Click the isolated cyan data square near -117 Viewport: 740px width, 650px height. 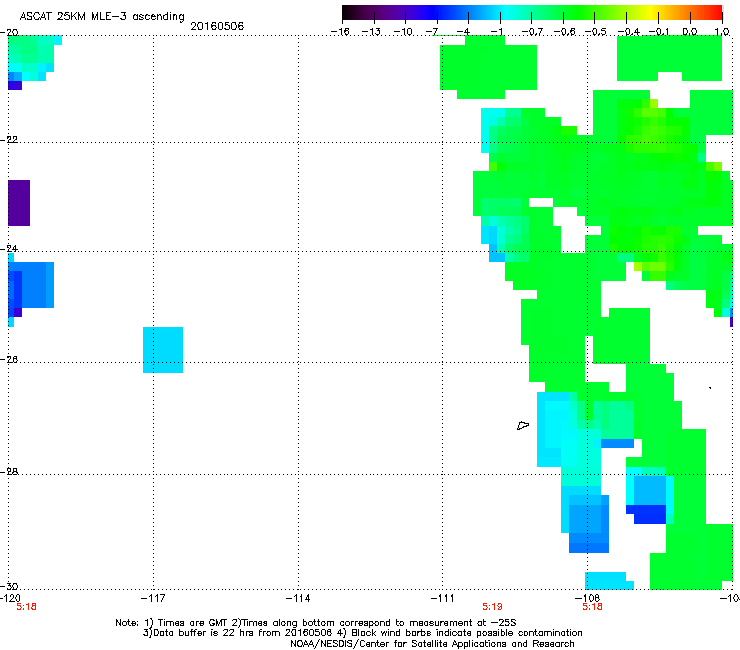click(163, 350)
